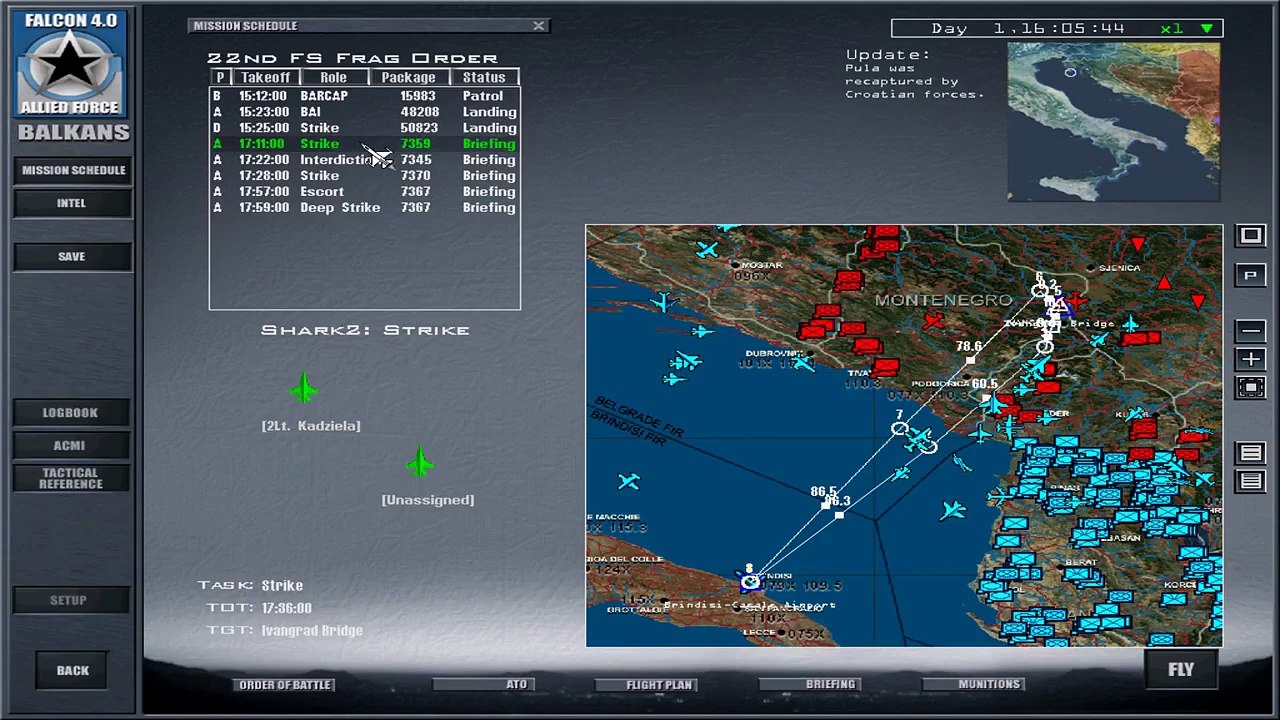Click the Day 1 campaign clock
1280x720 pixels.
pyautogui.click(x=1028, y=29)
